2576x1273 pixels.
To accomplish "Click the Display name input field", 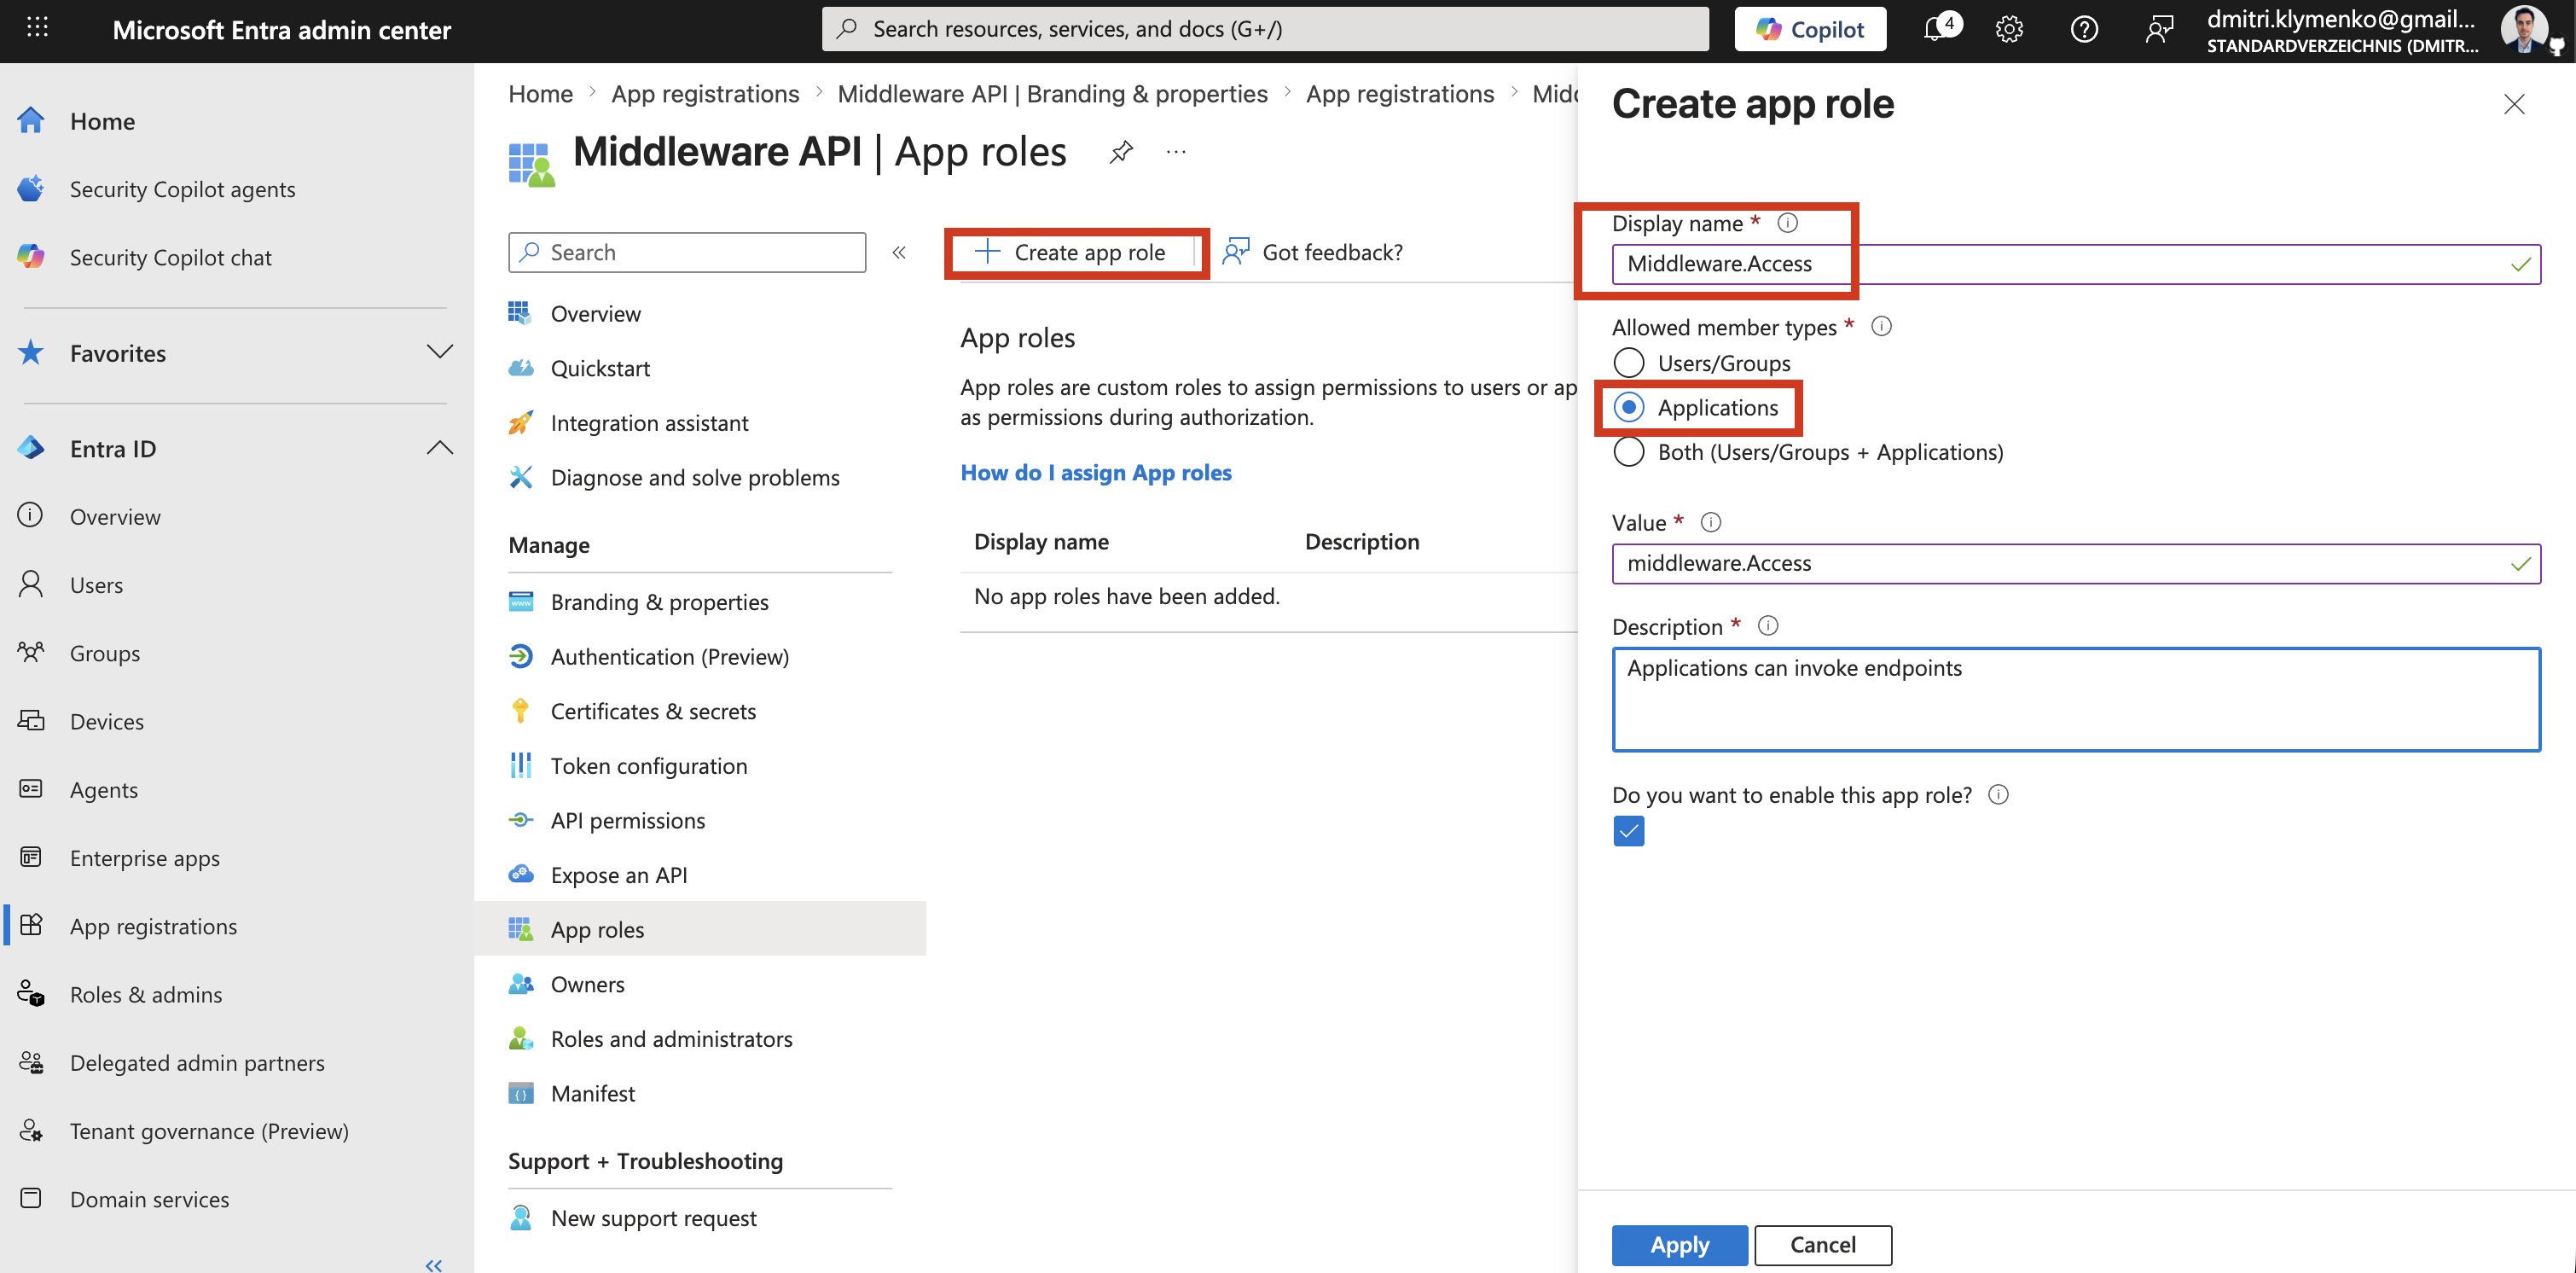I will pyautogui.click(x=2076, y=264).
